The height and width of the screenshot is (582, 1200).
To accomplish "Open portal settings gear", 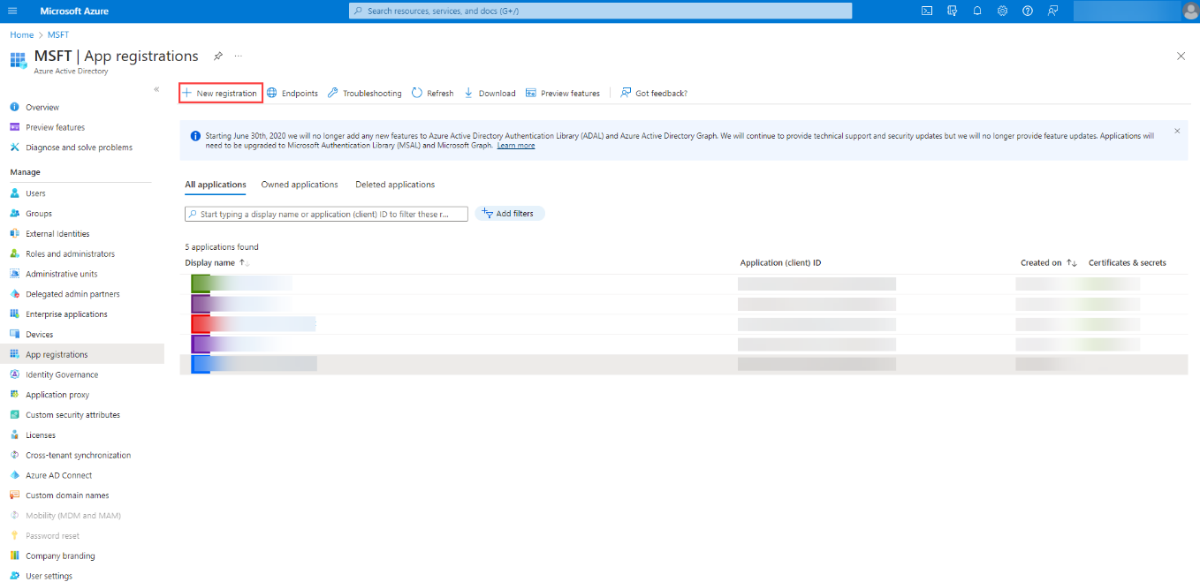I will coord(1002,11).
